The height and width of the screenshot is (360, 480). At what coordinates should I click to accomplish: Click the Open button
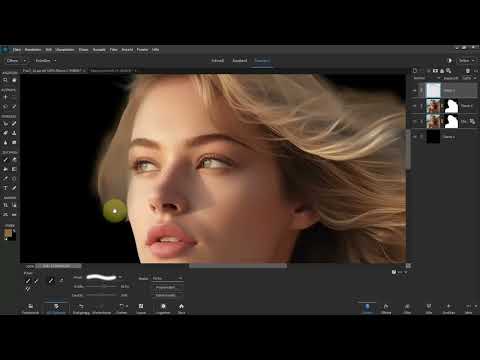pyautogui.click(x=13, y=61)
